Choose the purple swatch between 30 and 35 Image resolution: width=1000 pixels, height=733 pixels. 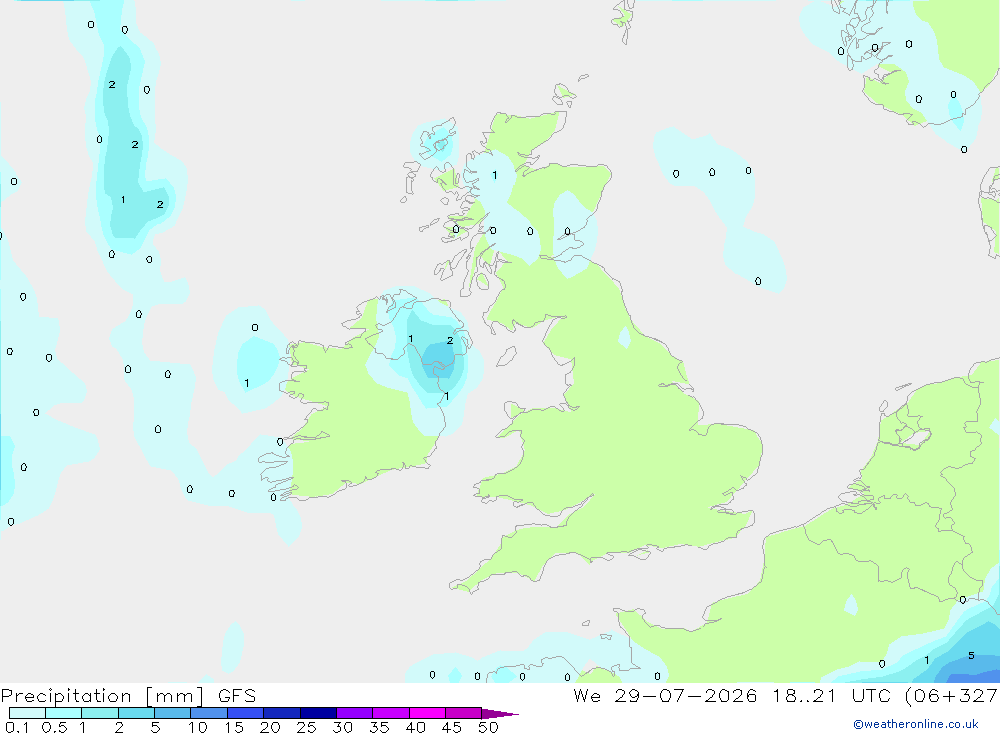[x=354, y=713]
